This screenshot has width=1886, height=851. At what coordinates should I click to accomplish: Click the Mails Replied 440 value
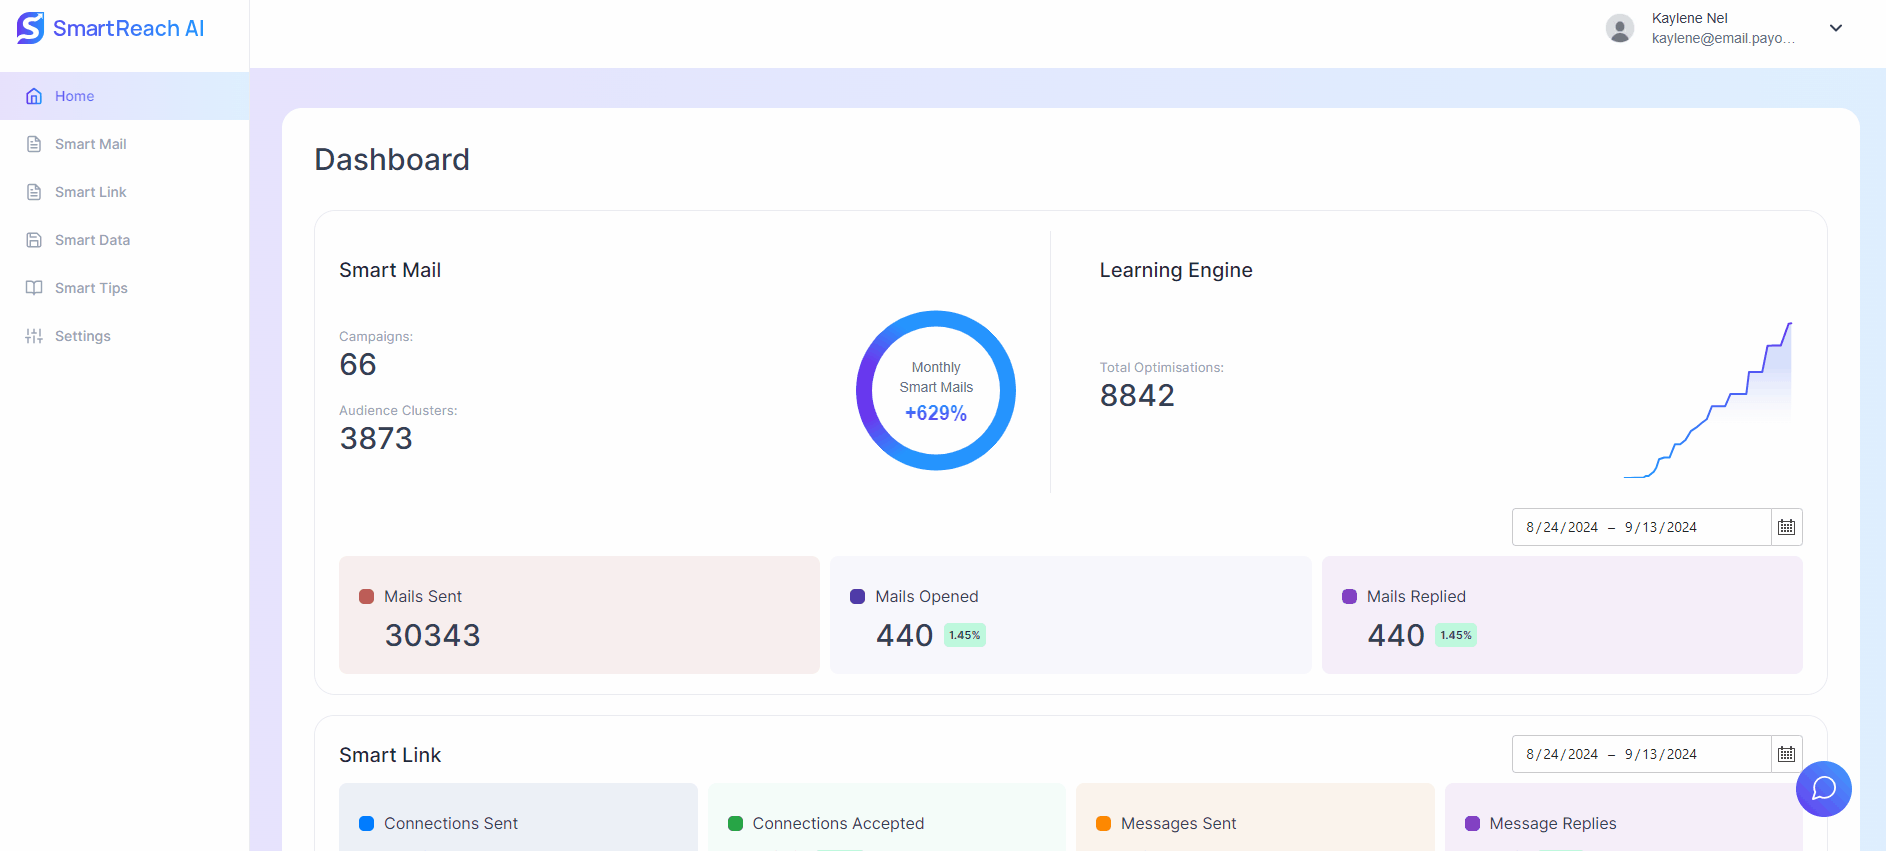tap(1396, 635)
